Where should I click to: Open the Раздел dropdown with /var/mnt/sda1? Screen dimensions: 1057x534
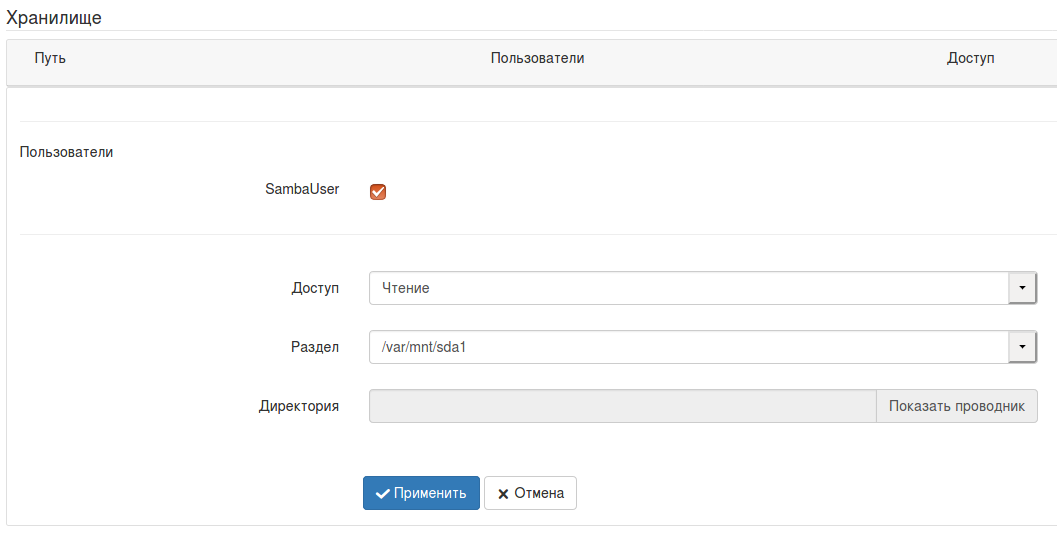[690, 347]
